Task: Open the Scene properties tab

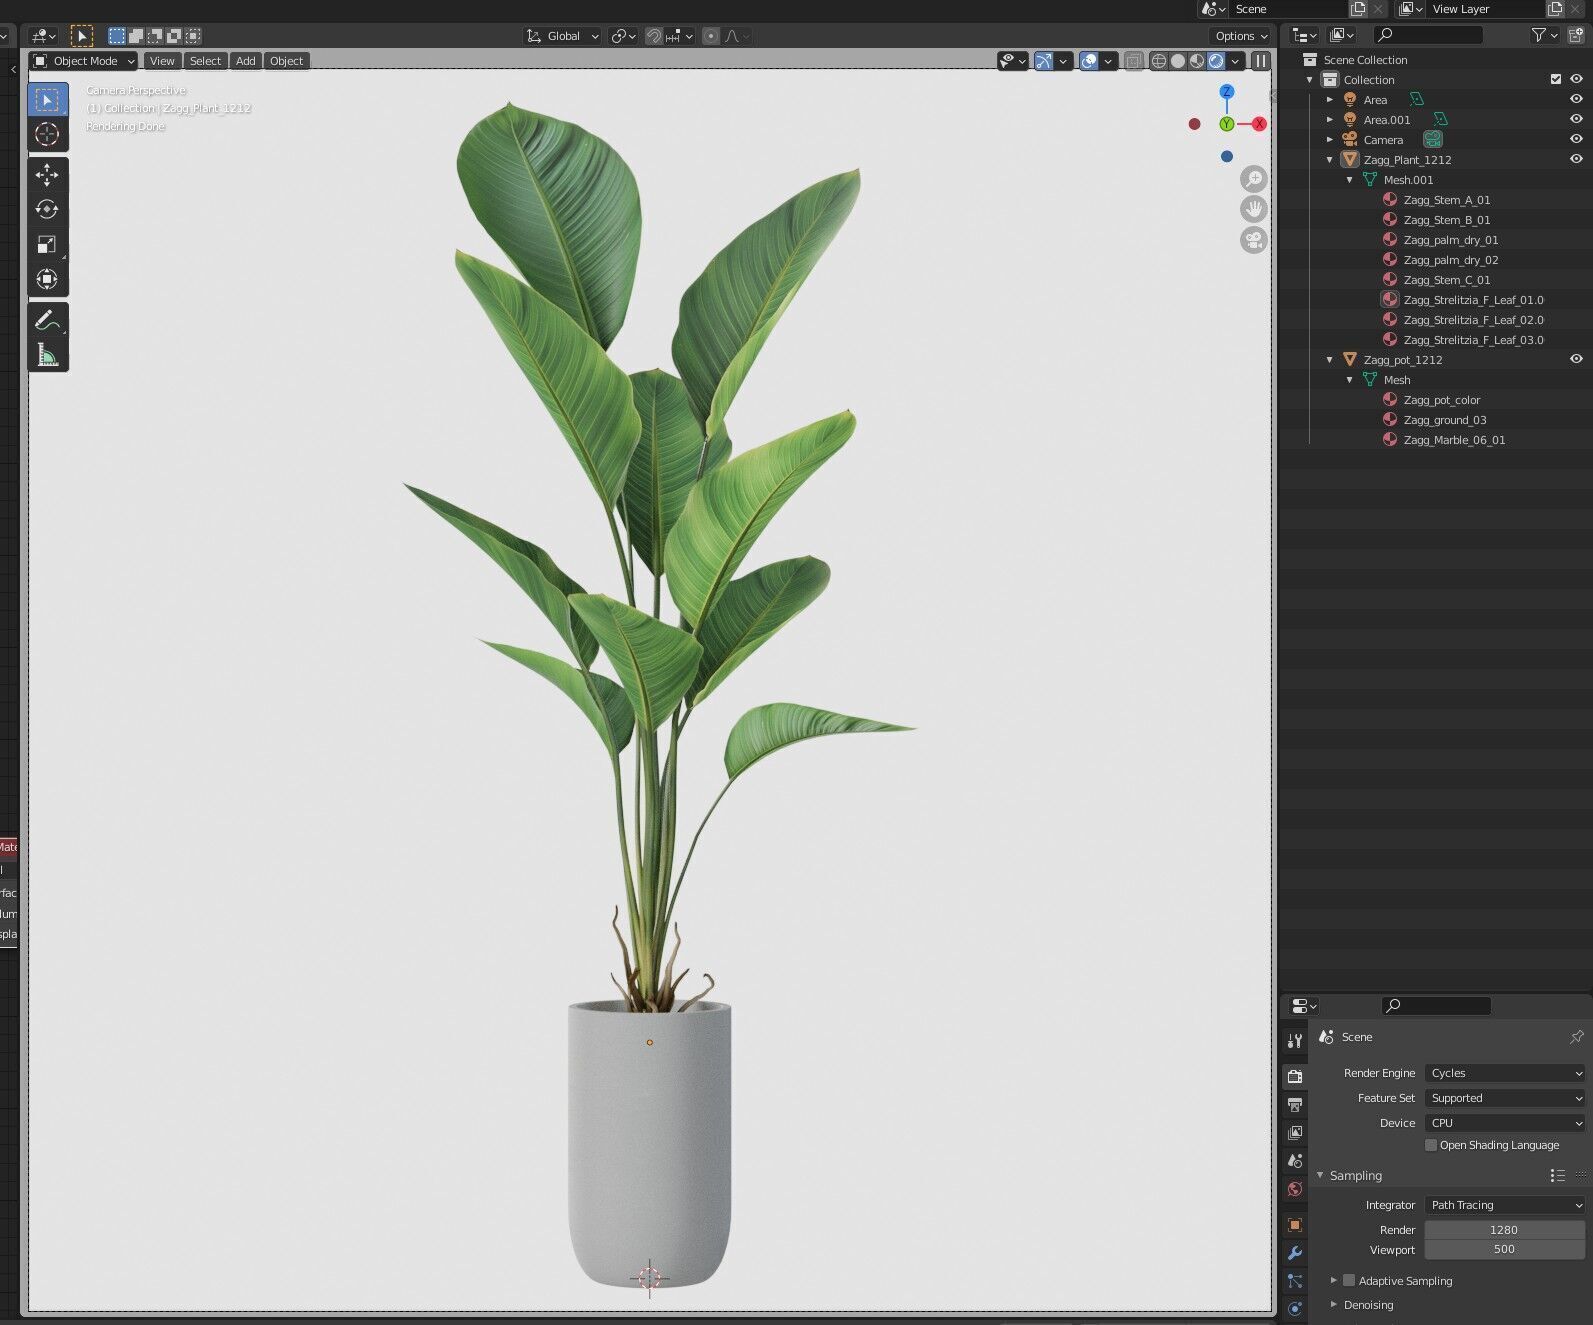Action: click(1295, 1161)
